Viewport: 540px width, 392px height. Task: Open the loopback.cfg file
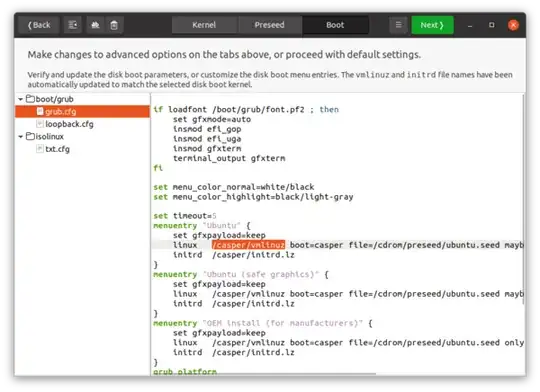click(82, 124)
